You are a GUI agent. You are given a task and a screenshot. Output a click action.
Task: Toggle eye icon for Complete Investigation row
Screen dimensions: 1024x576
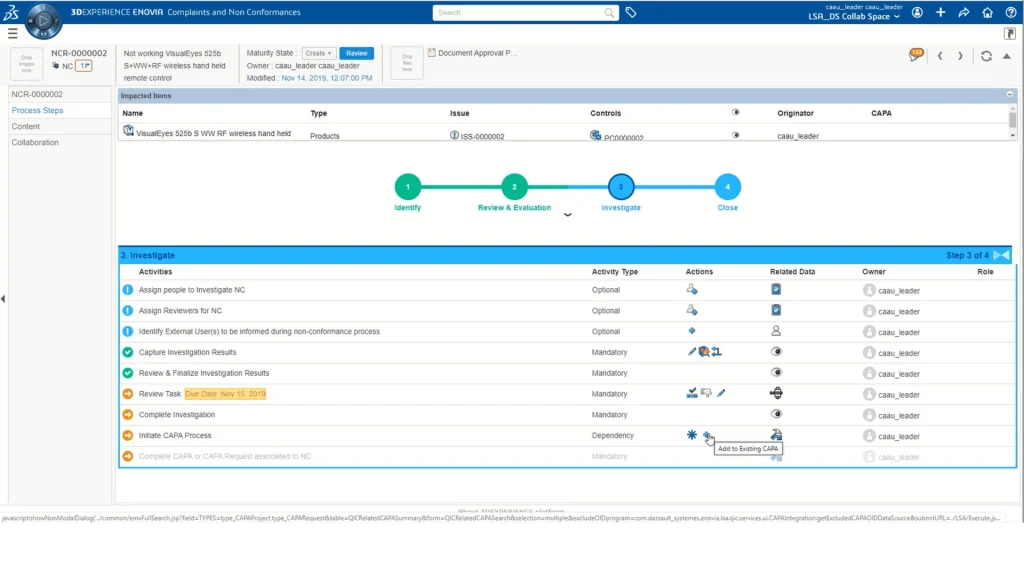tap(776, 414)
